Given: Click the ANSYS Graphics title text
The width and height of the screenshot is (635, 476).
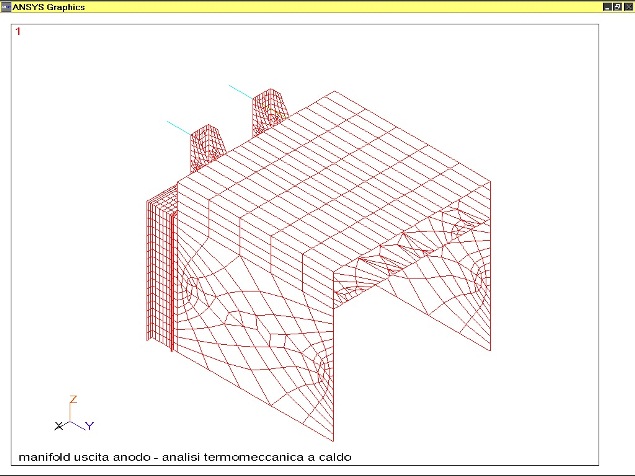Looking at the screenshot, I should tap(49, 7).
